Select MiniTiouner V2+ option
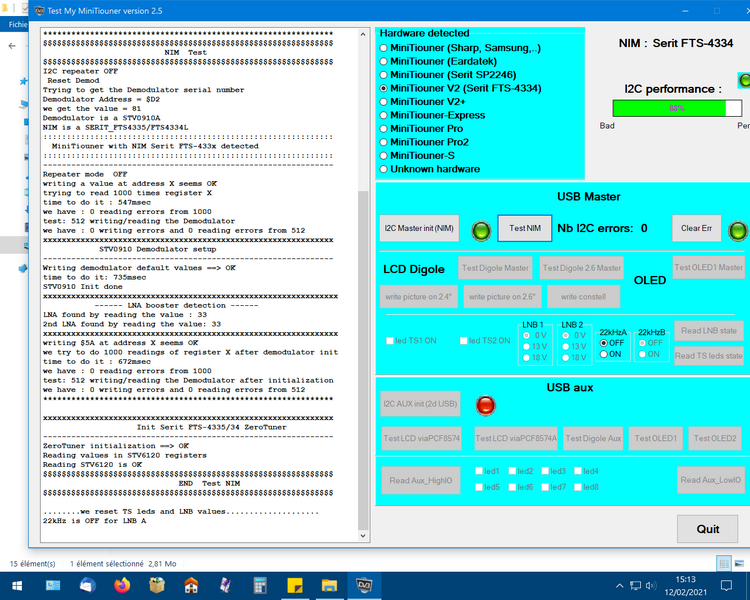The height and width of the screenshot is (600, 750). (383, 101)
